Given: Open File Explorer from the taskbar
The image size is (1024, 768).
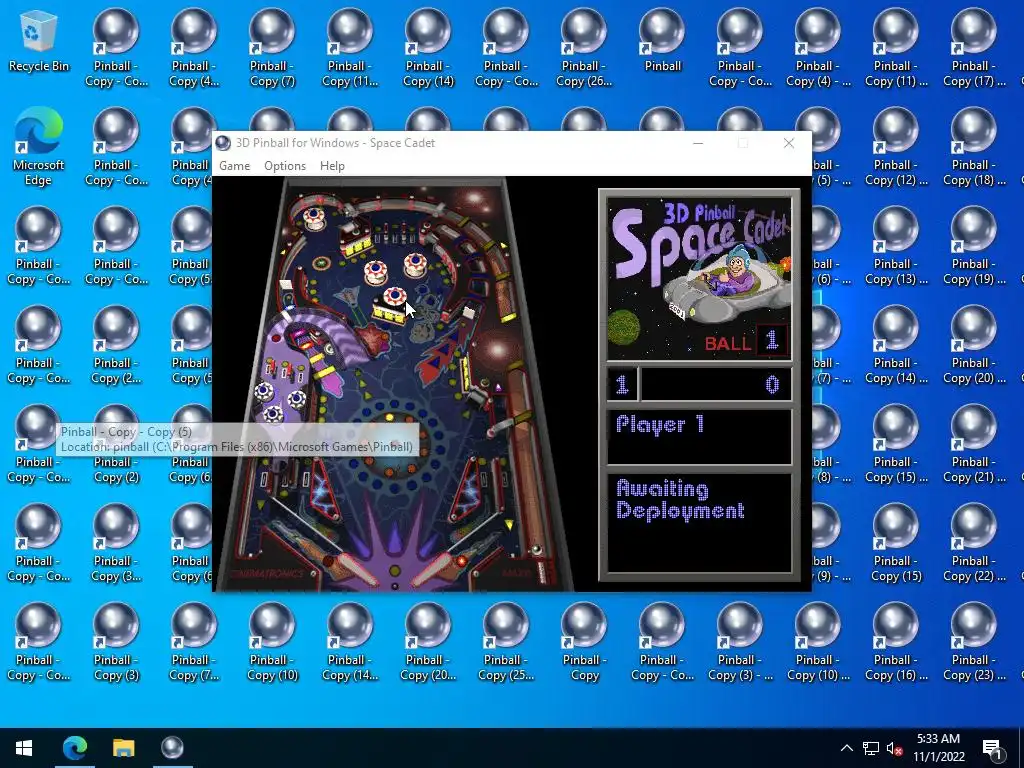Looking at the screenshot, I should tap(123, 748).
